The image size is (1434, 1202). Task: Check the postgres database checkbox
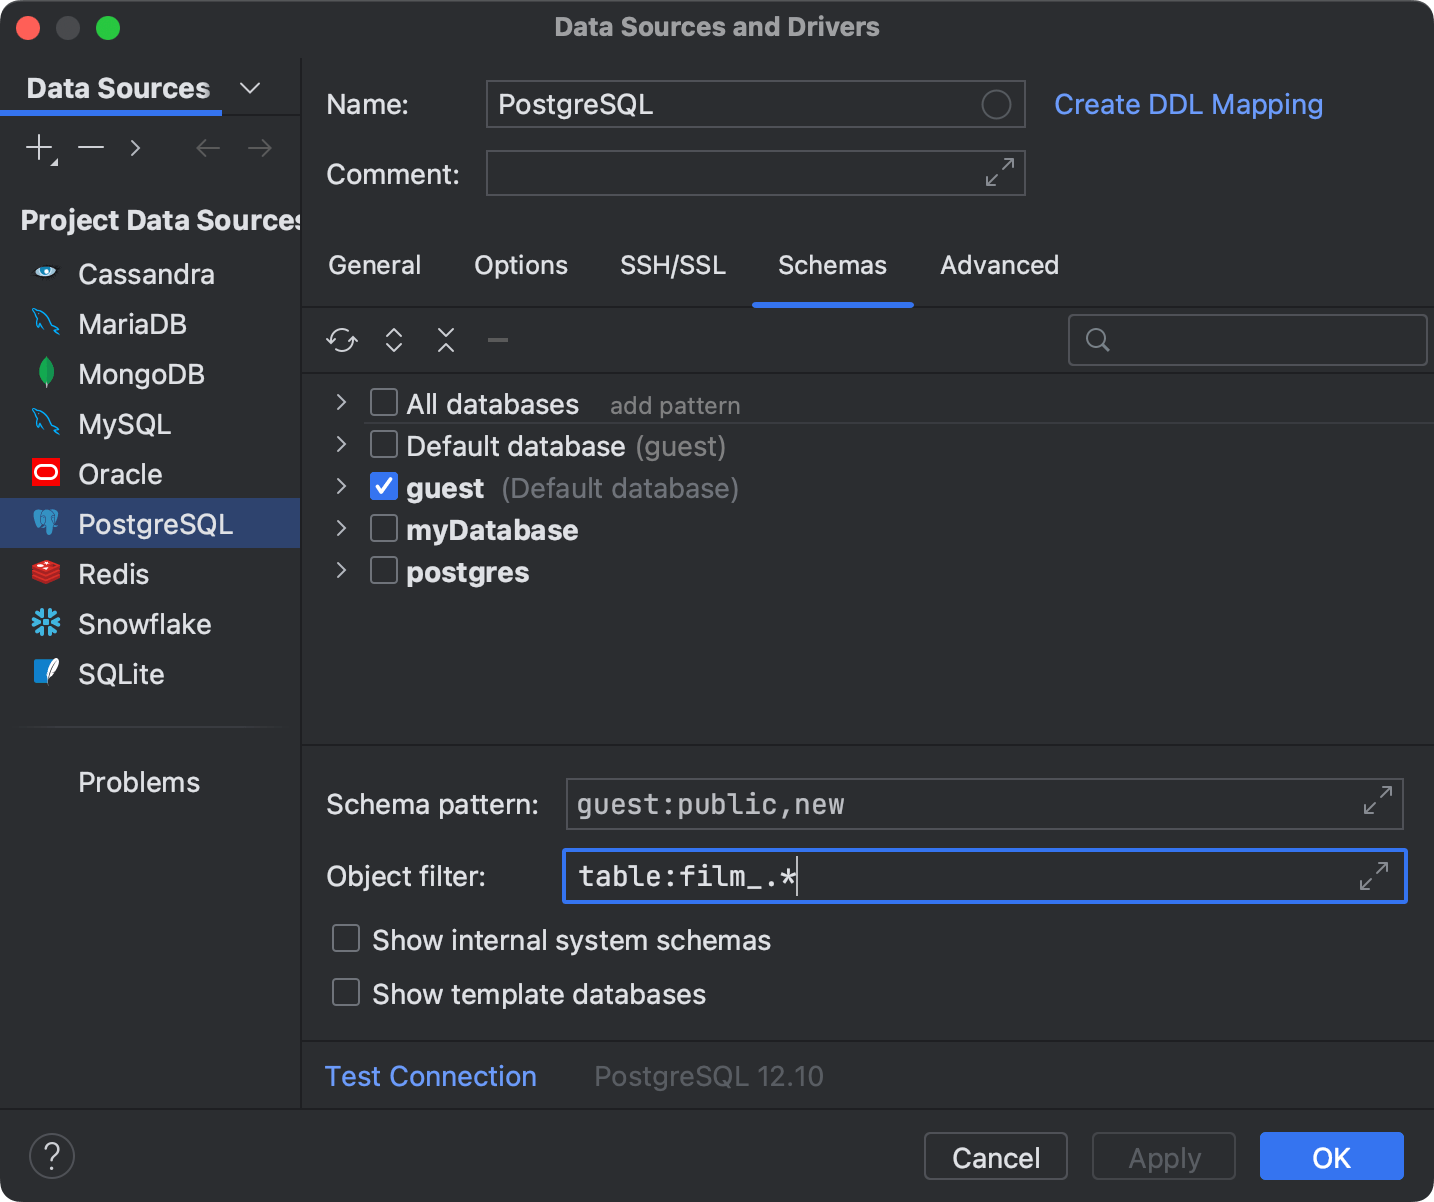tap(384, 570)
